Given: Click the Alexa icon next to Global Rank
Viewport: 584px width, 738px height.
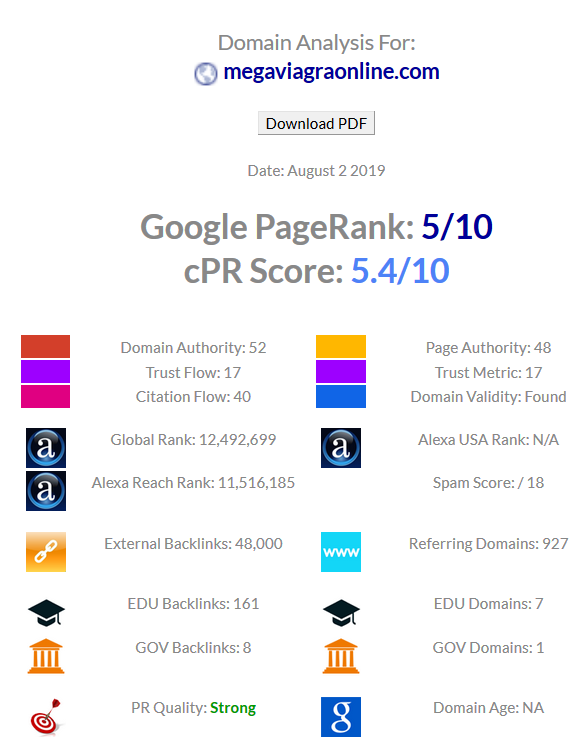Looking at the screenshot, I should click(x=46, y=448).
